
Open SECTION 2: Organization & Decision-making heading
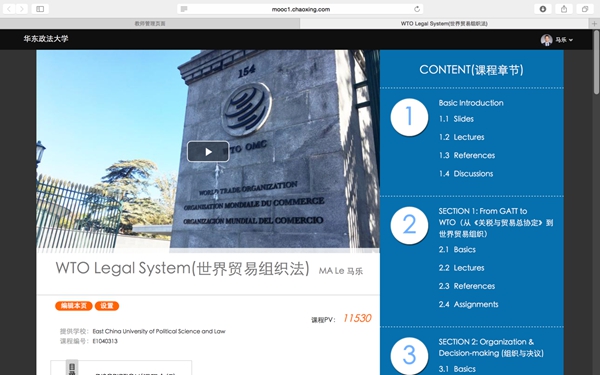[x=491, y=347]
